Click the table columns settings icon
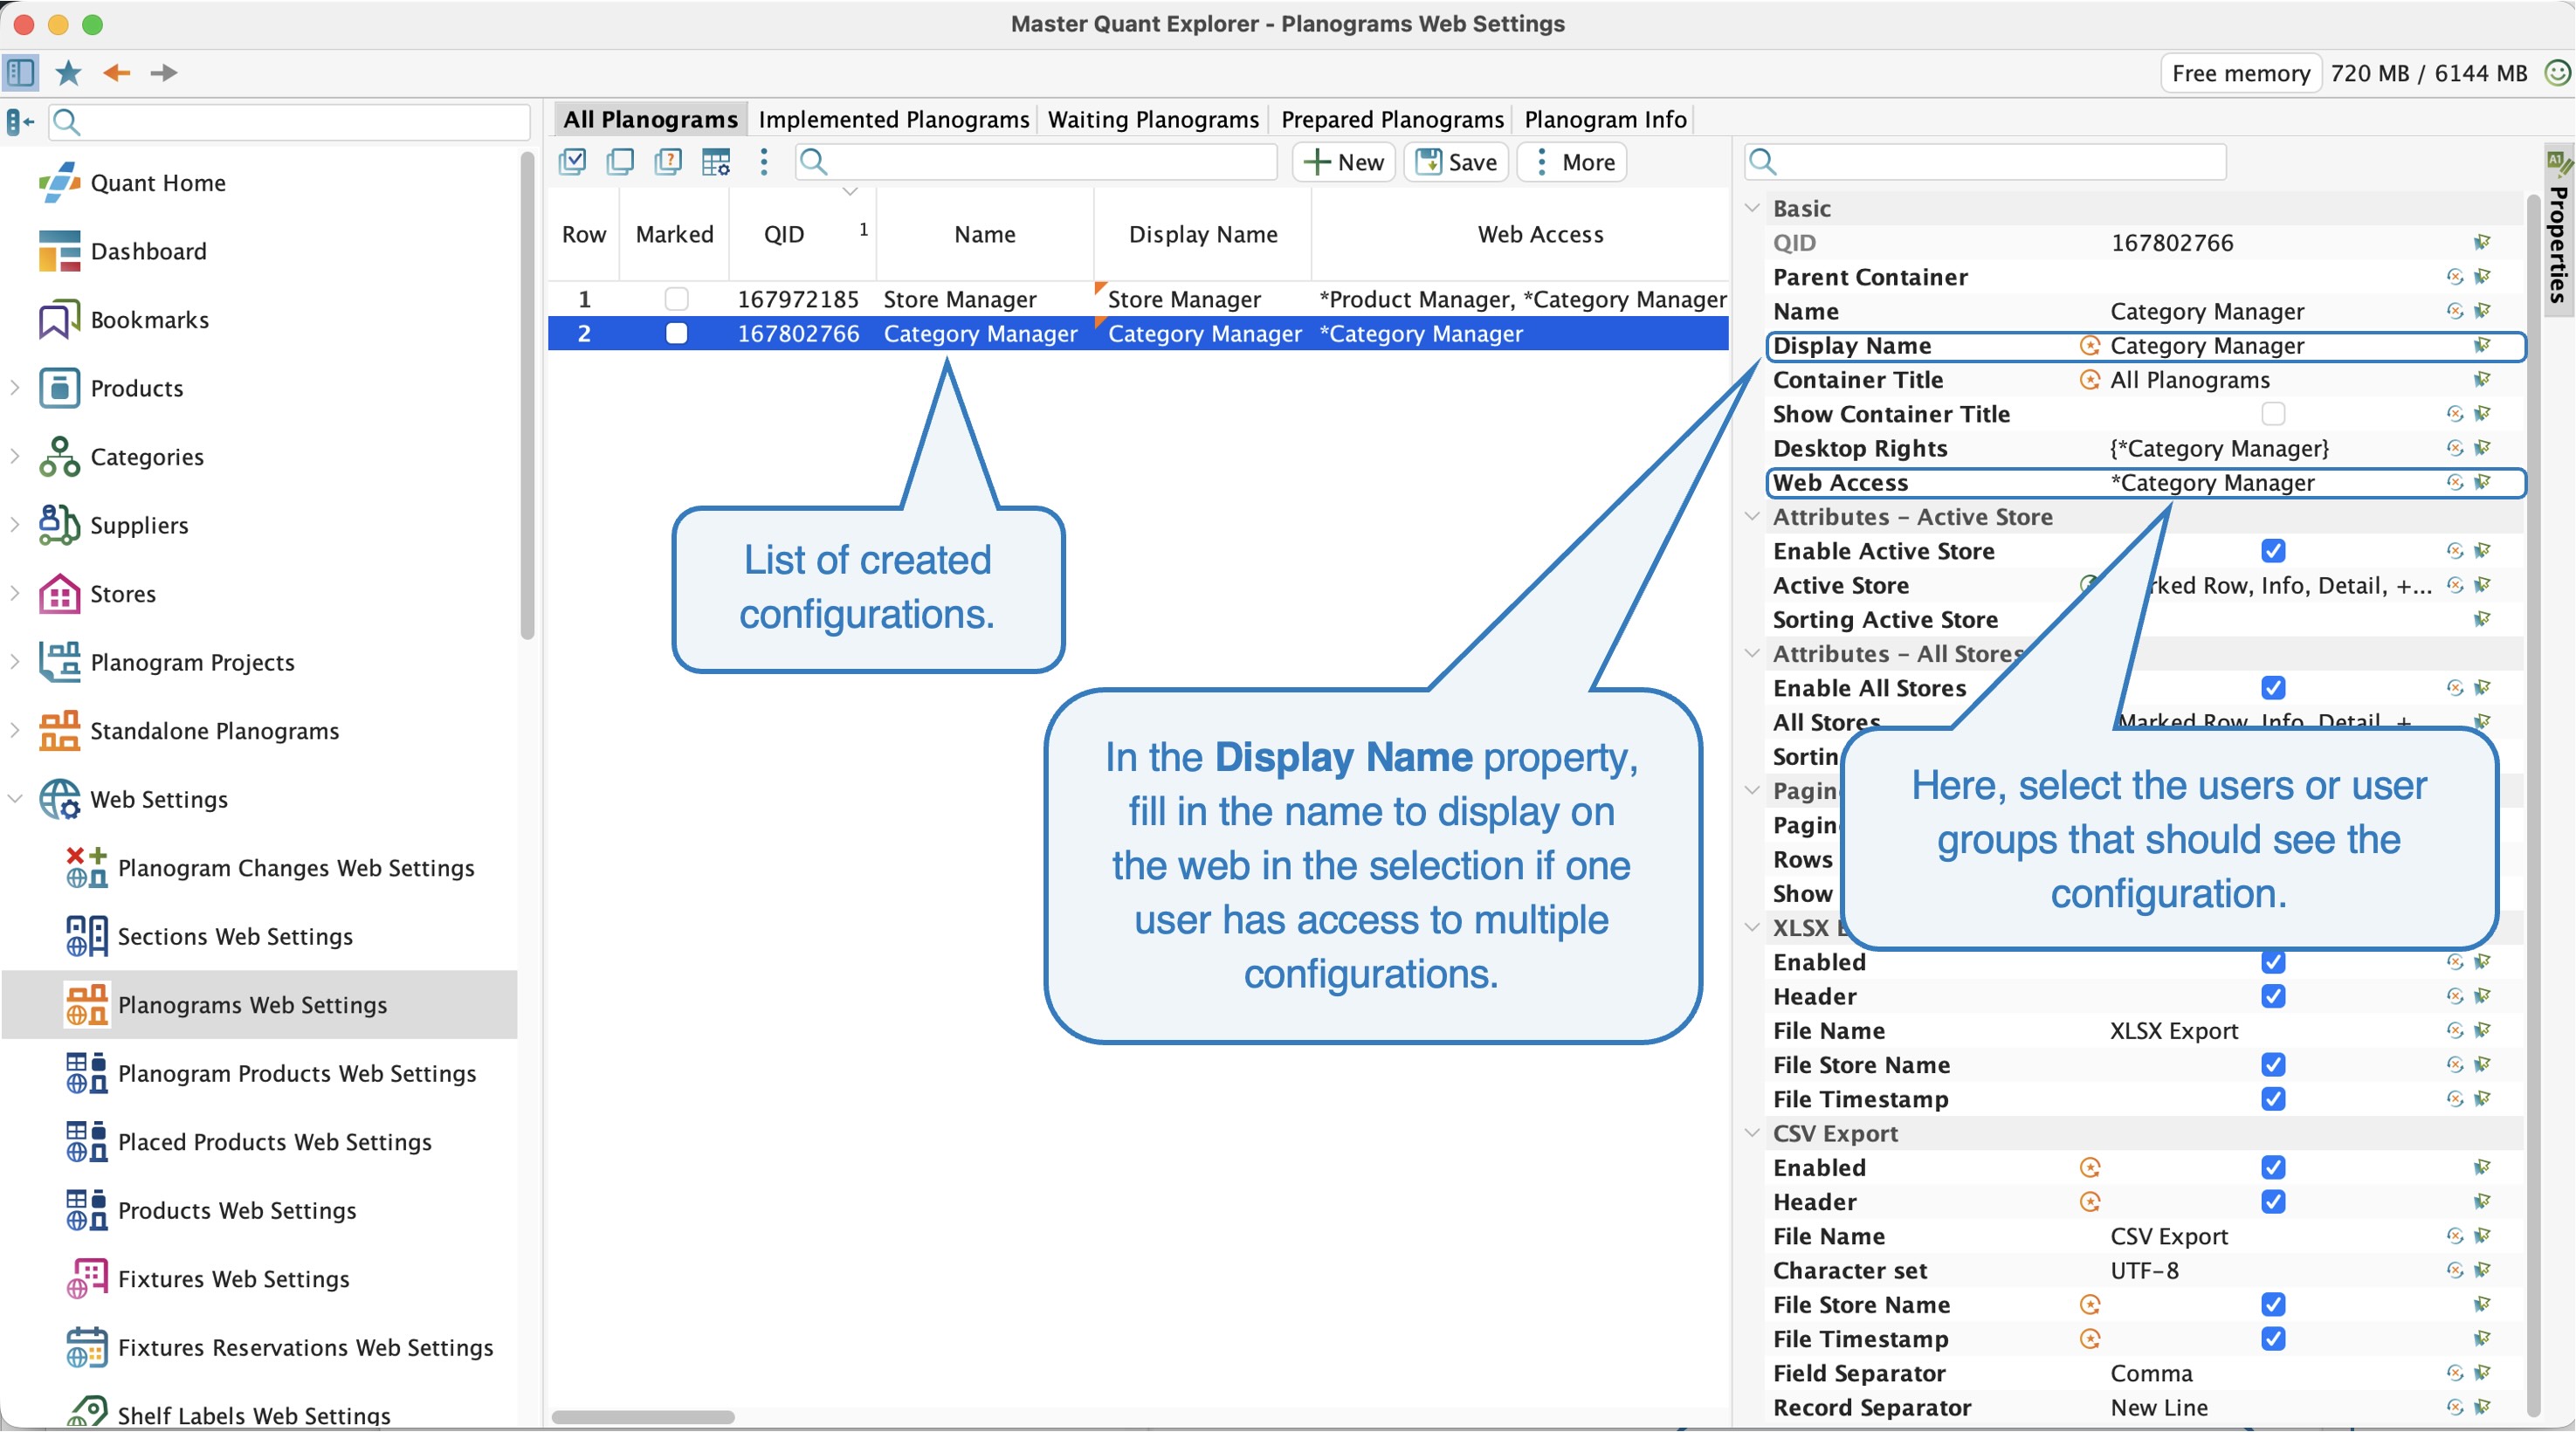 [716, 162]
